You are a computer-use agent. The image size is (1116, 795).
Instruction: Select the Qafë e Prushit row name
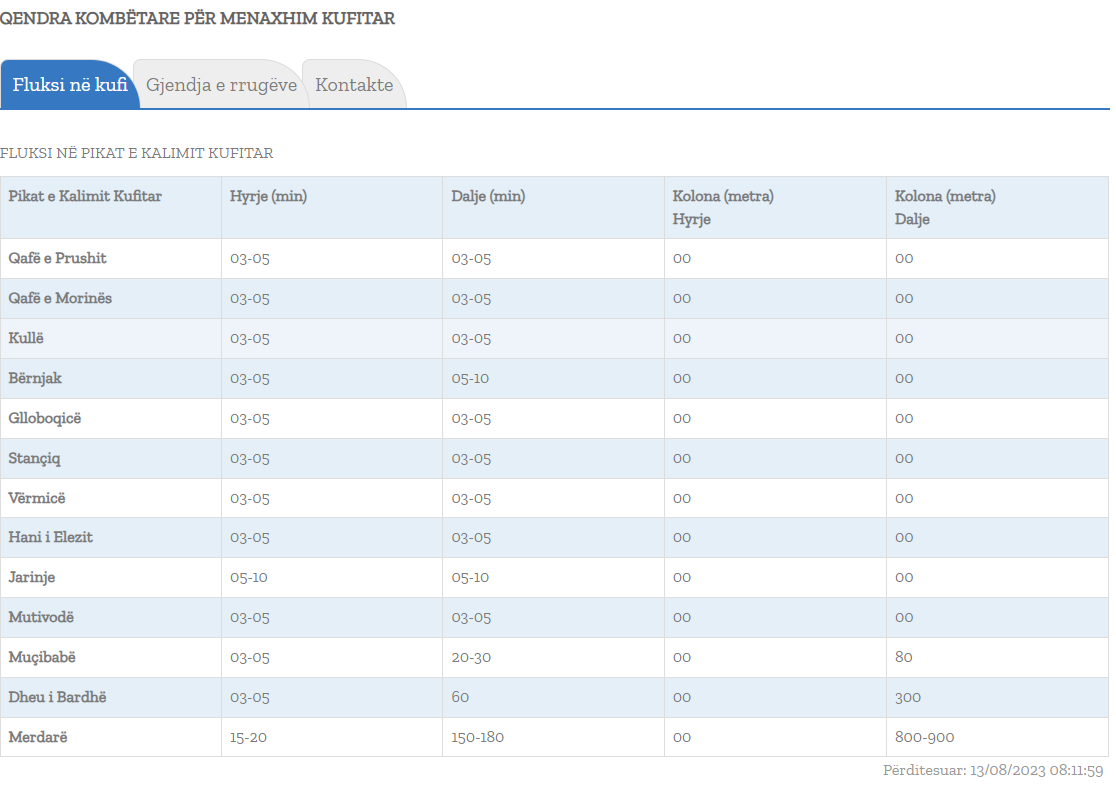pyautogui.click(x=57, y=258)
